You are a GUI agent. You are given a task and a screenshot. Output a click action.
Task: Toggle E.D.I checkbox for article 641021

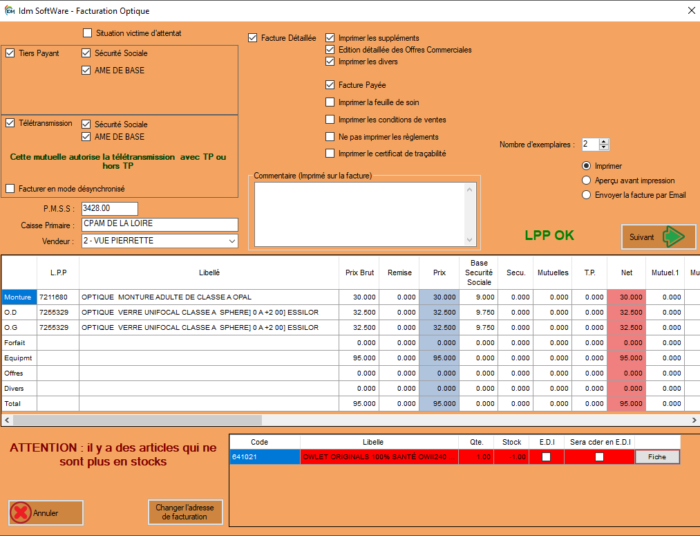click(x=546, y=457)
